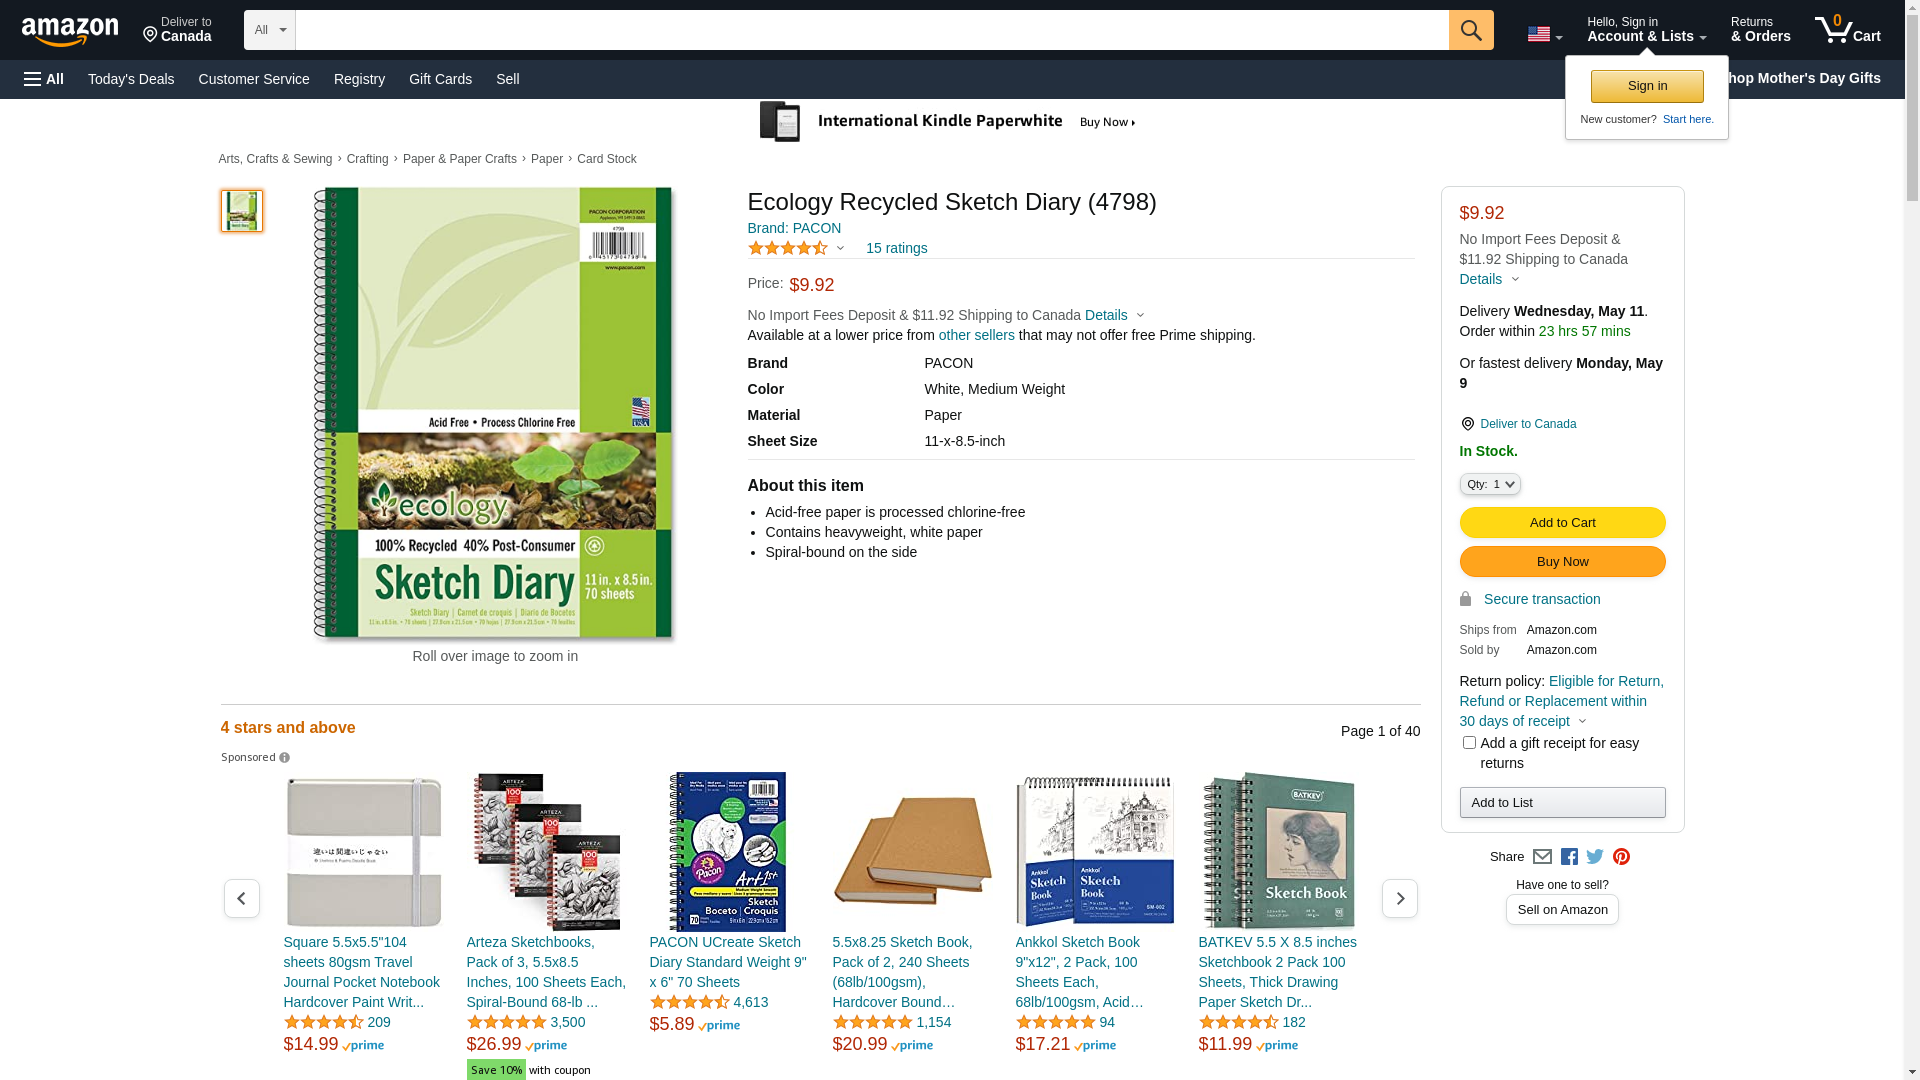Open the shopping cart icon
The image size is (1920, 1080).
click(1846, 30)
